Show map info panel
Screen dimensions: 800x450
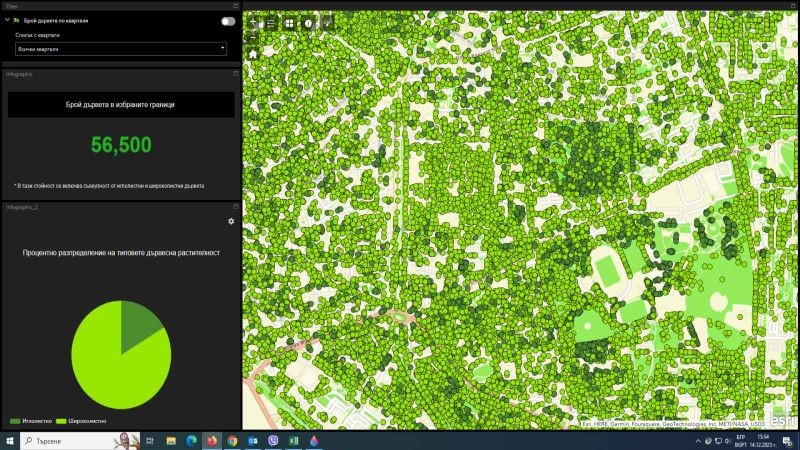click(x=308, y=22)
